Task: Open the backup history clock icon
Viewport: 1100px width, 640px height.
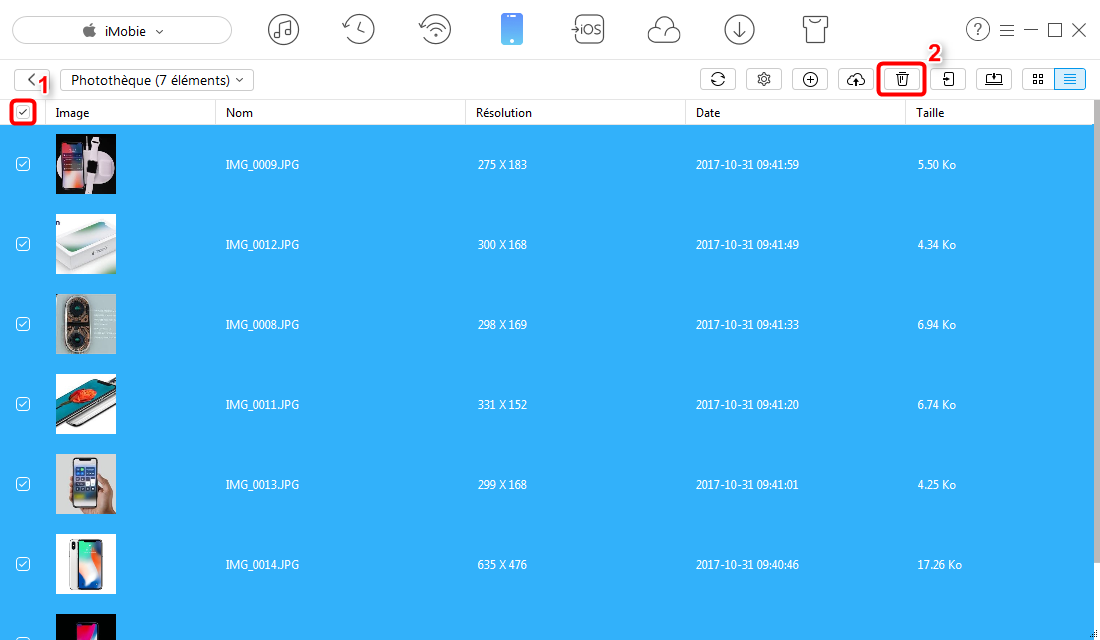Action: point(358,30)
